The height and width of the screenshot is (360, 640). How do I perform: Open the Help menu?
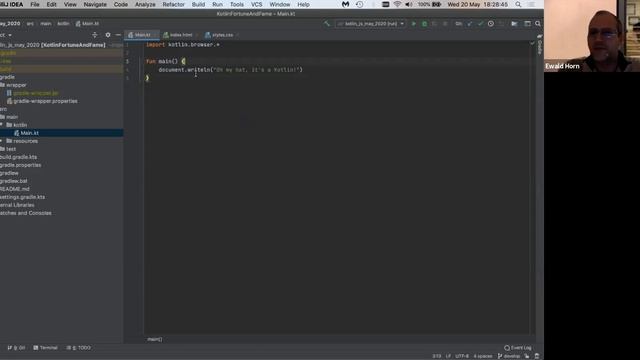303,4
